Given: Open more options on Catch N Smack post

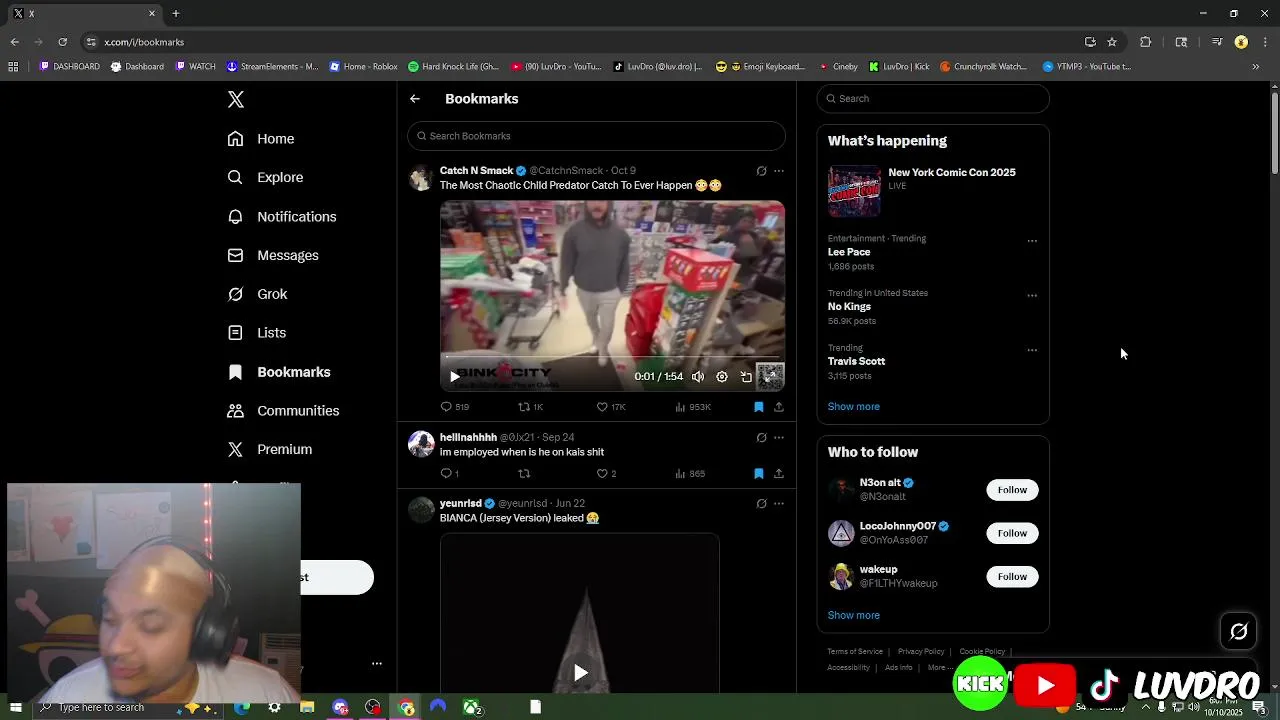Looking at the screenshot, I should tap(779, 171).
